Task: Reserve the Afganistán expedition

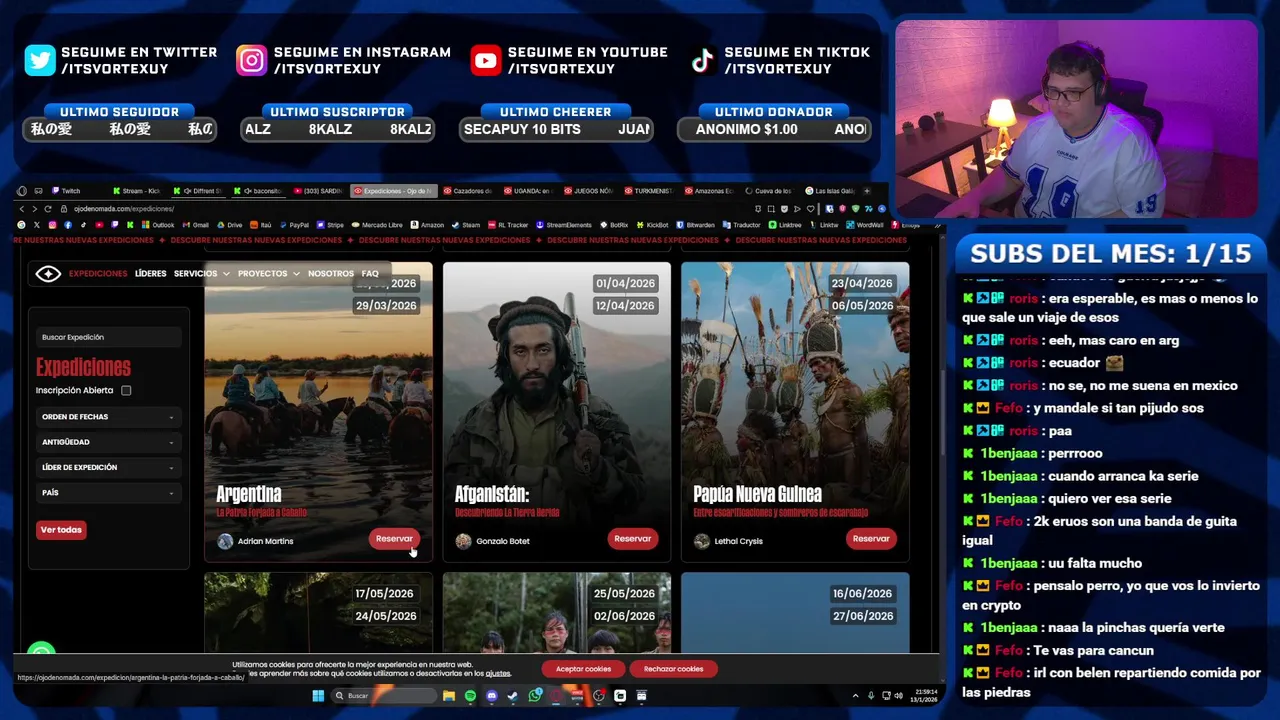Action: click(x=632, y=539)
